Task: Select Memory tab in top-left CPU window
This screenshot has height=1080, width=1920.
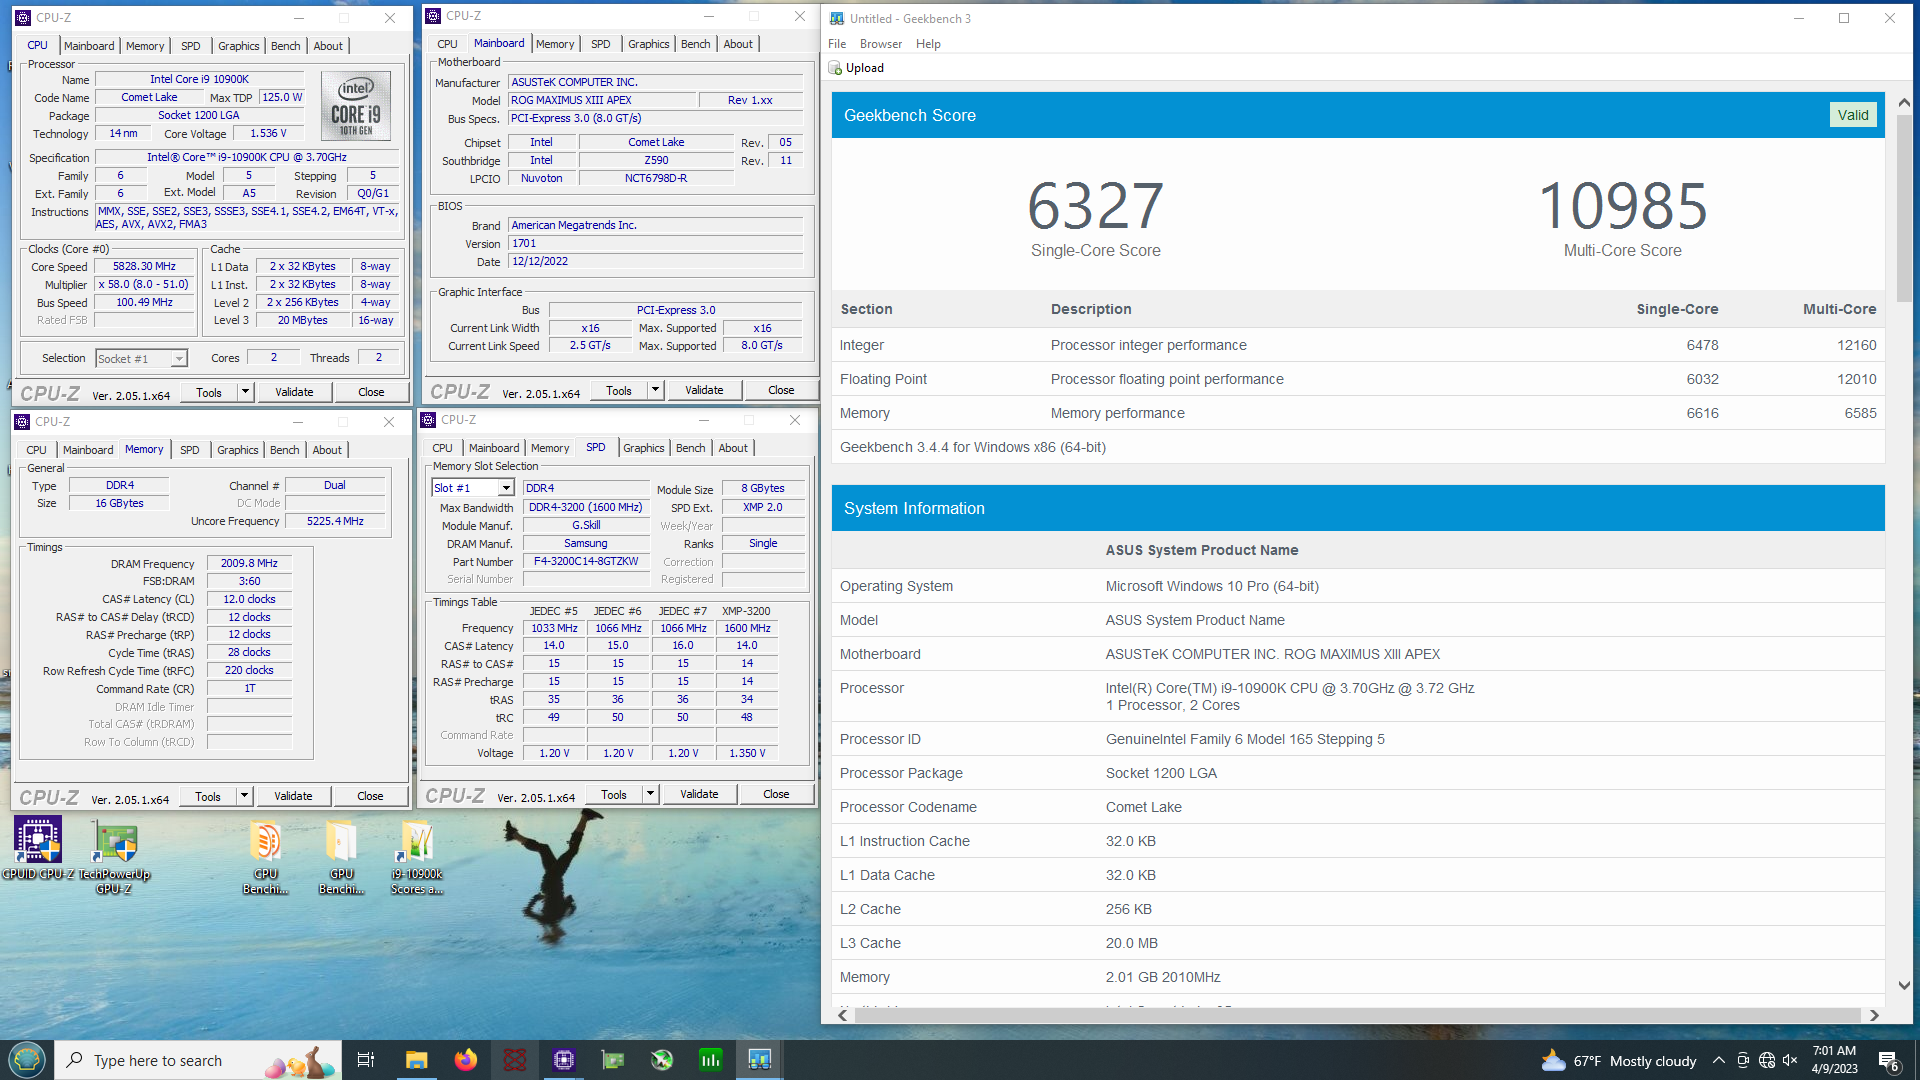Action: tap(145, 46)
